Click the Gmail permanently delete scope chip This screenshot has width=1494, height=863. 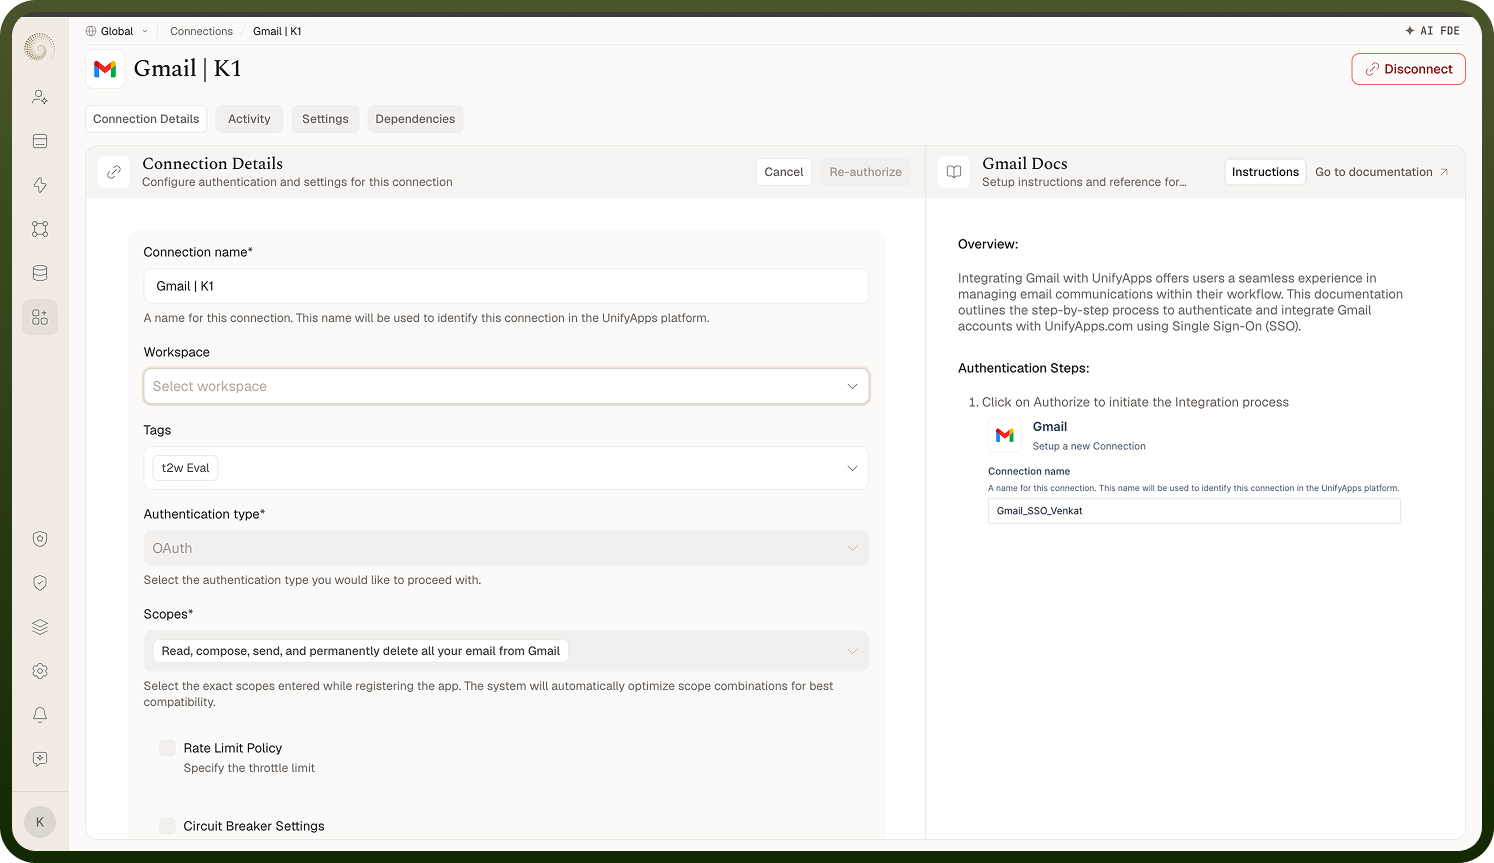pos(361,651)
